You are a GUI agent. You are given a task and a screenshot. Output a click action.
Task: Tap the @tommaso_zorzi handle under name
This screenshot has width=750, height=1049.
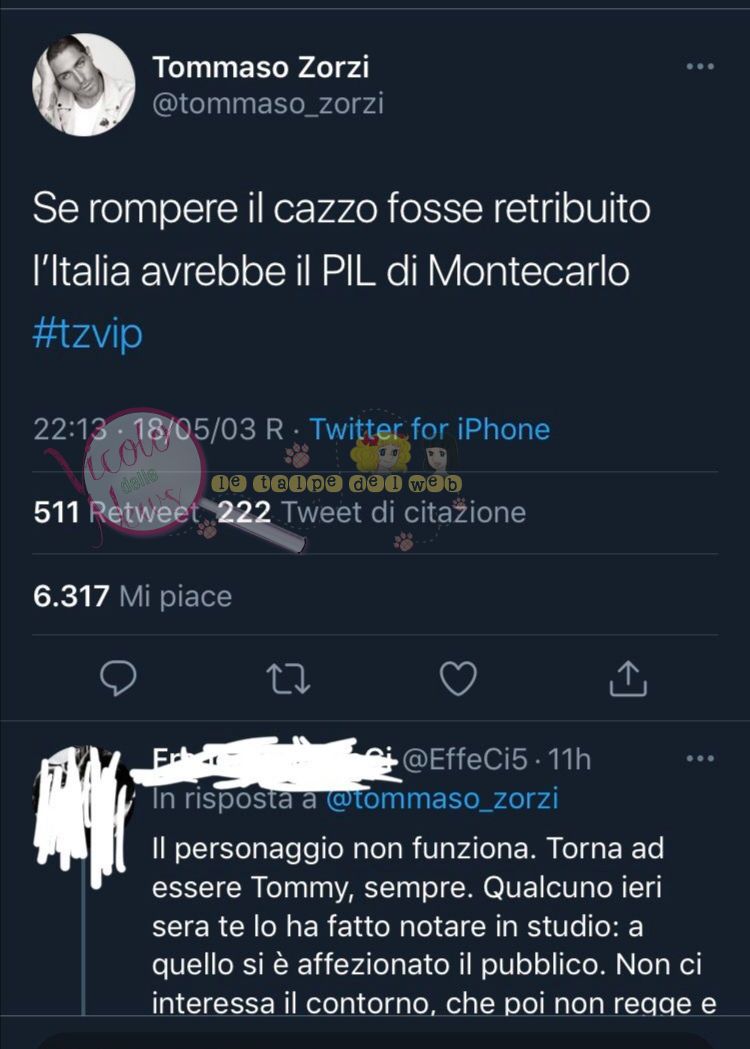tap(268, 104)
